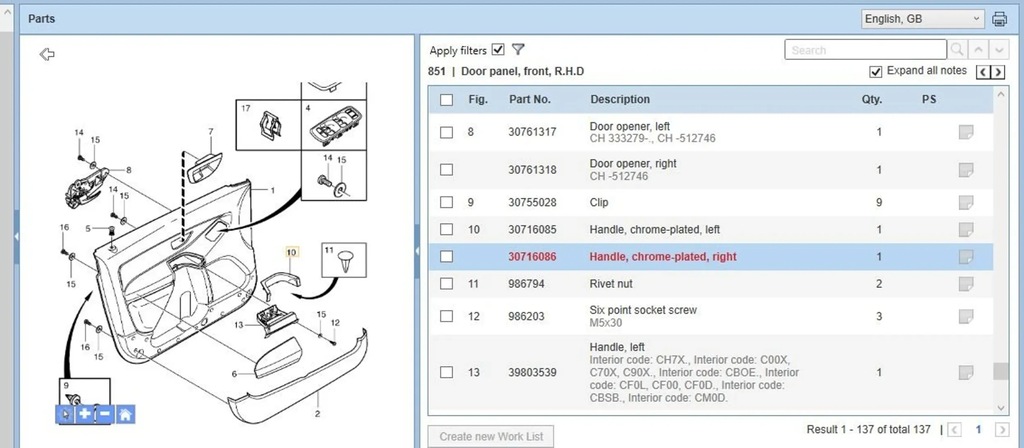The width and height of the screenshot is (1024, 448).
Task: Click the printer icon
Action: (x=999, y=19)
